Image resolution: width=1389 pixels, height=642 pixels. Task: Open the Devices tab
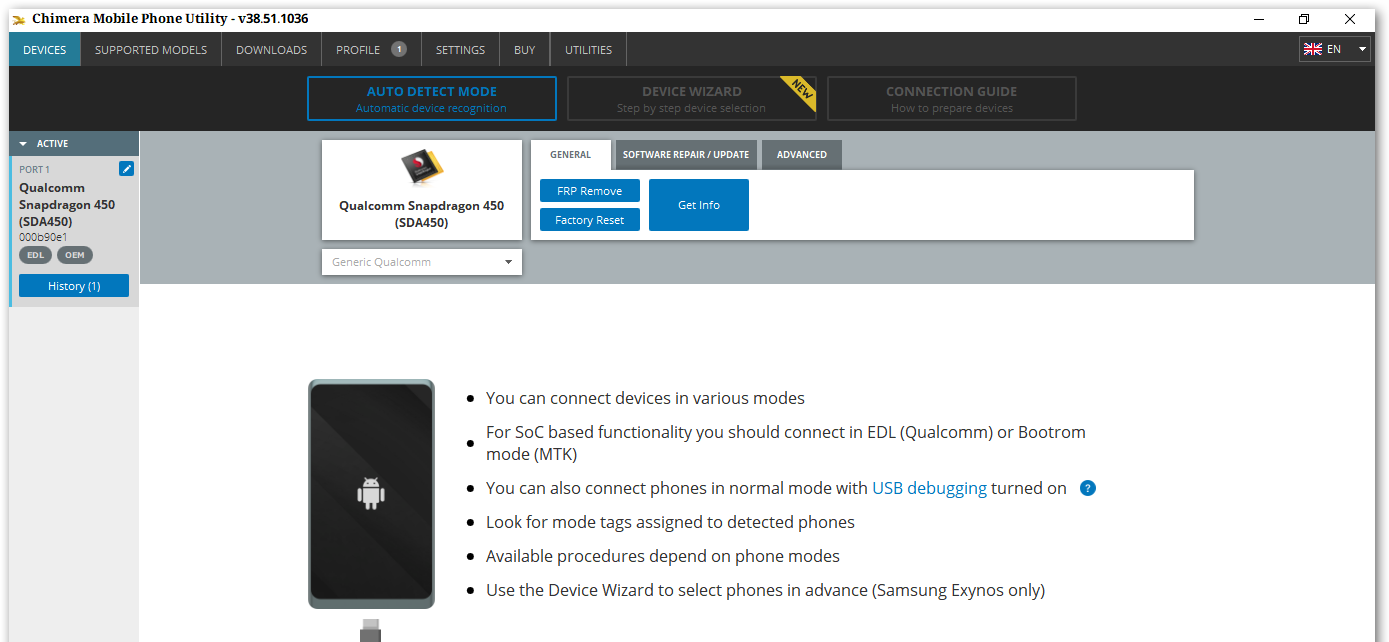point(45,49)
